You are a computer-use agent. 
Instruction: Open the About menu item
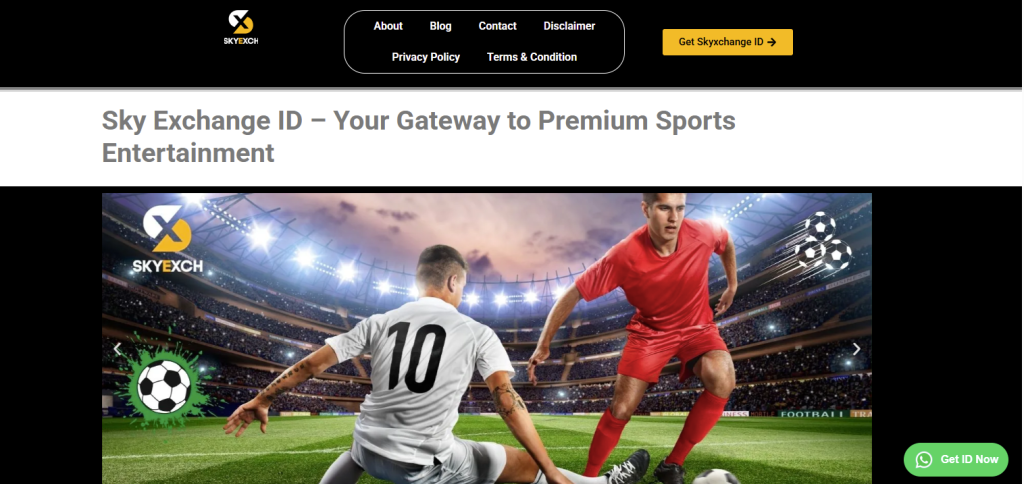pyautogui.click(x=388, y=26)
